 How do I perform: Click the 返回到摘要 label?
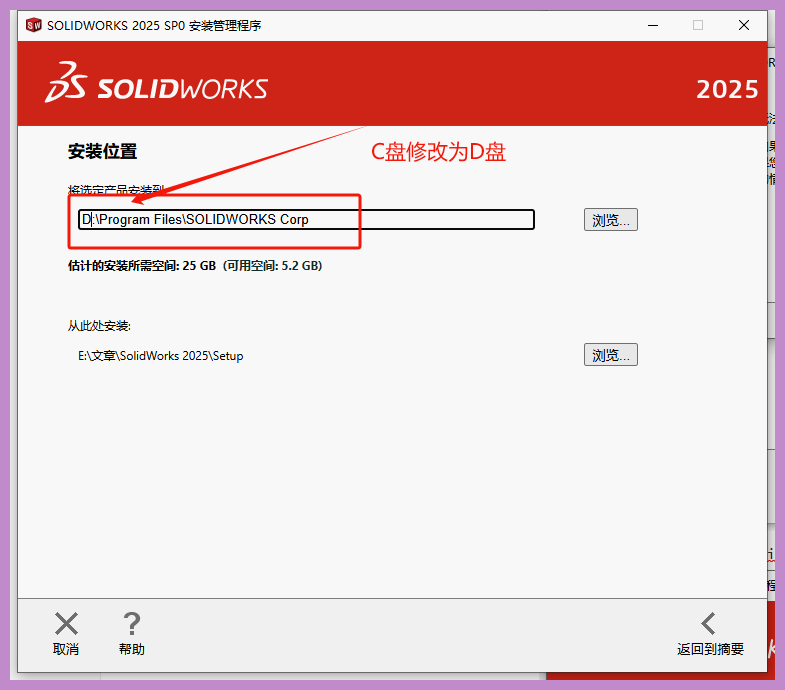click(710, 649)
